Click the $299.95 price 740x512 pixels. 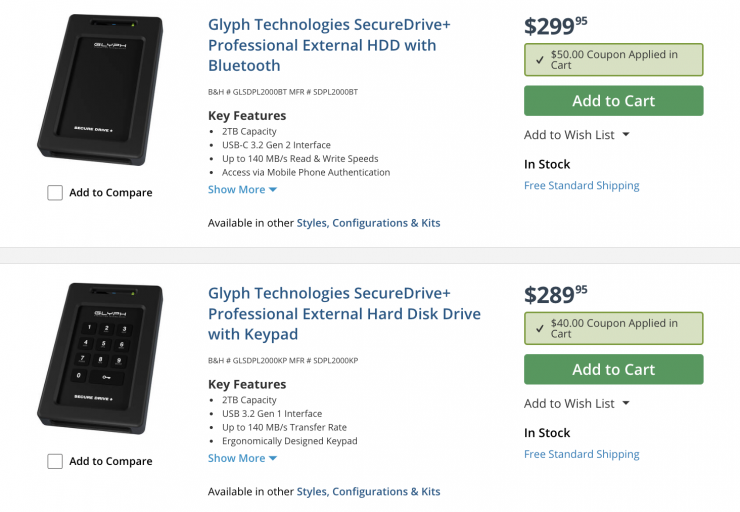click(x=555, y=26)
